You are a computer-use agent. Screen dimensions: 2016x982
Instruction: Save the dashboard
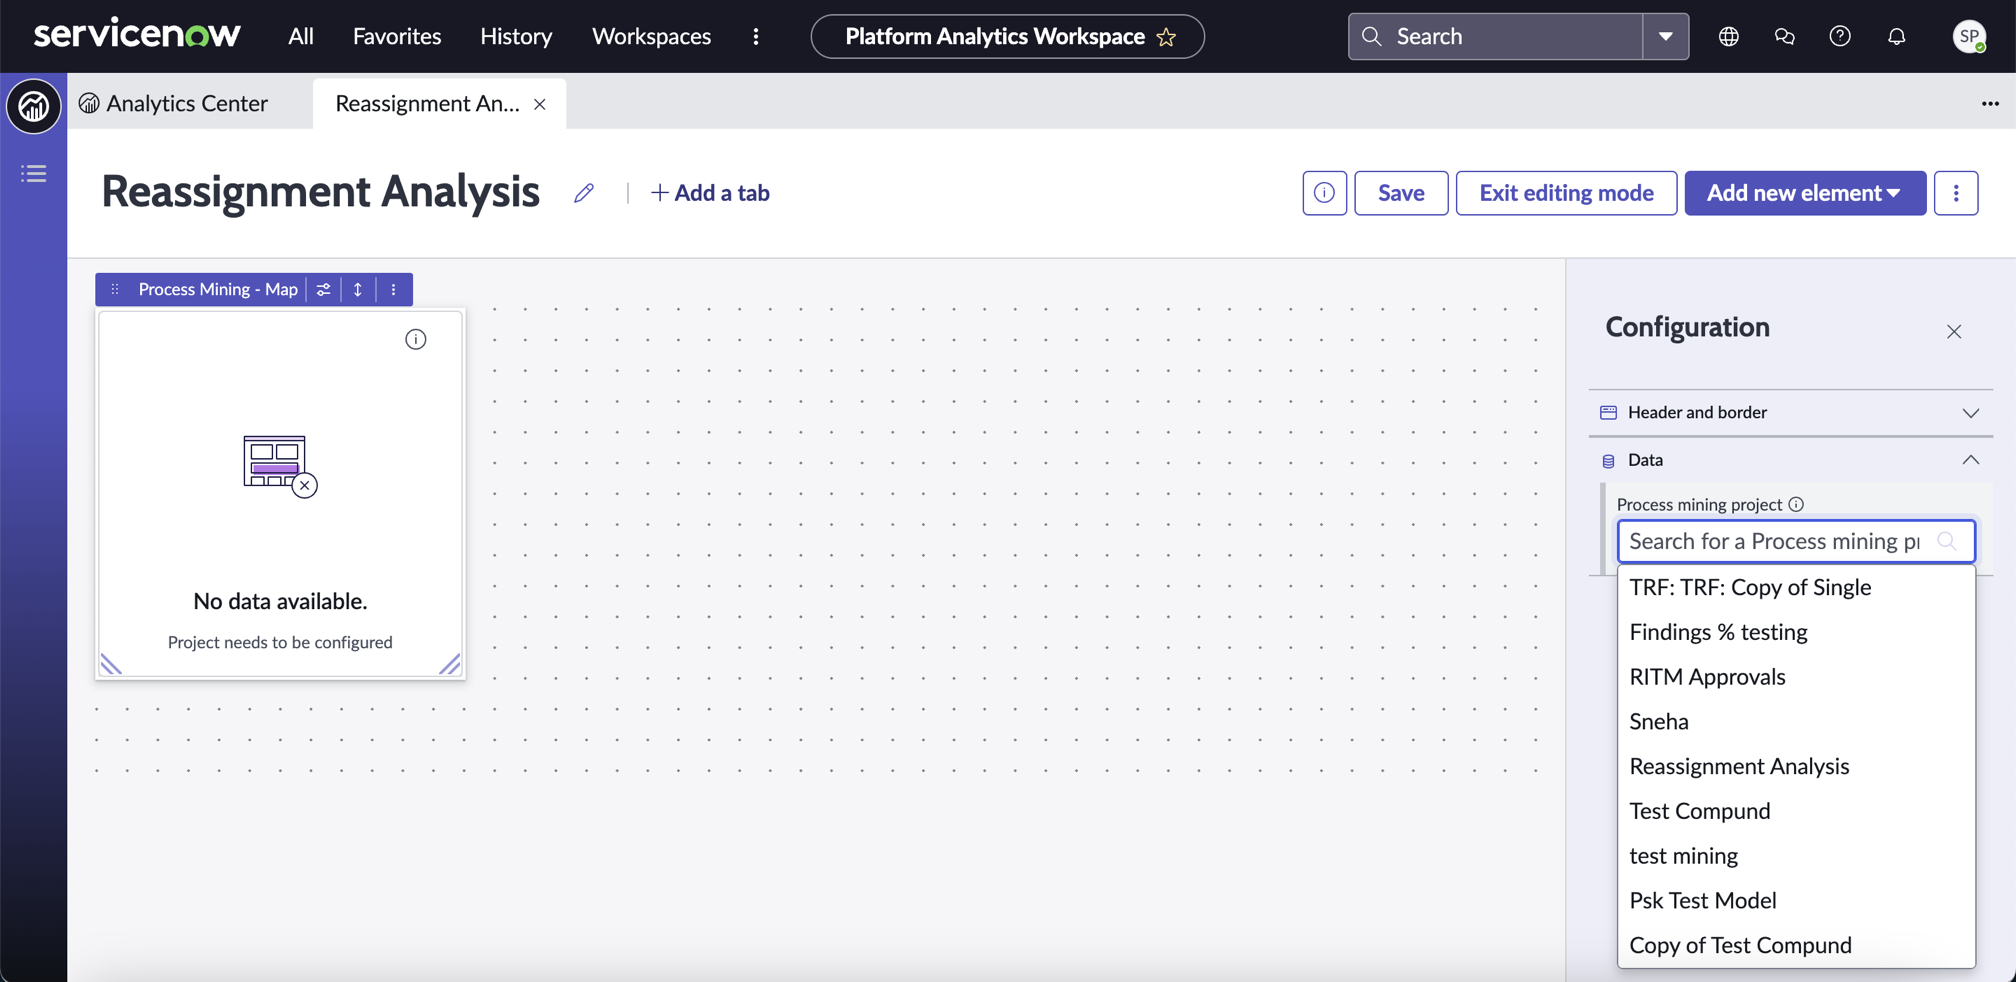(1401, 193)
